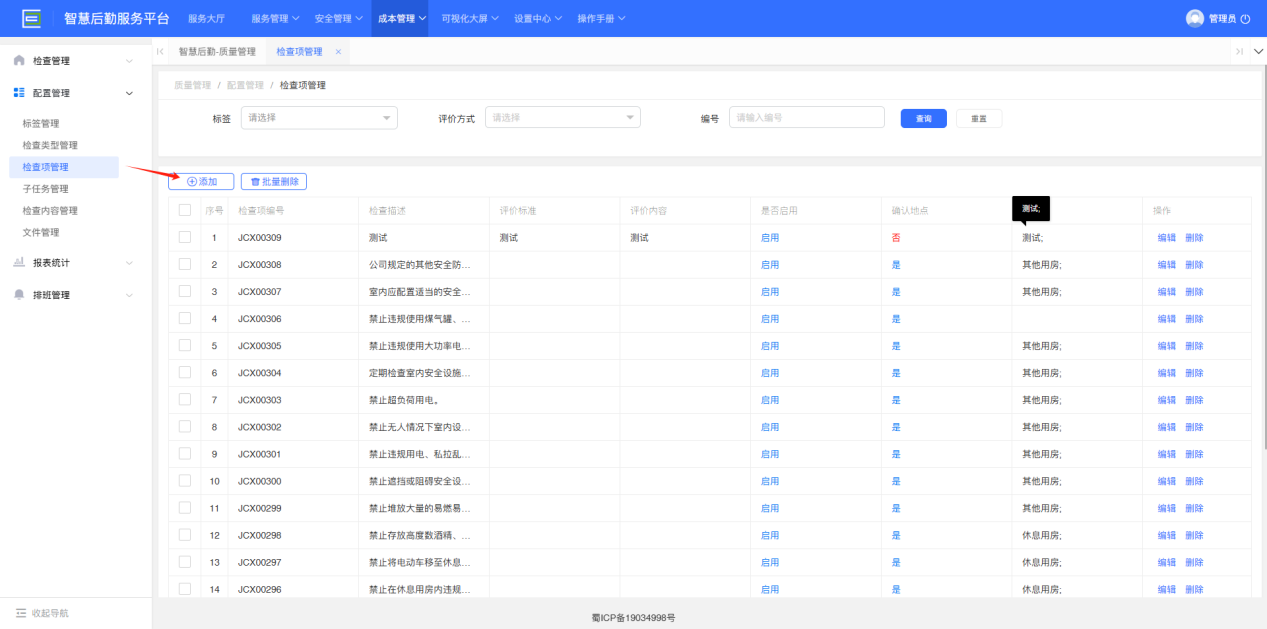Image resolution: width=1267 pixels, height=629 pixels.
Task: Click the 休息用房; cell in row JCX00298
Action: (1041, 535)
